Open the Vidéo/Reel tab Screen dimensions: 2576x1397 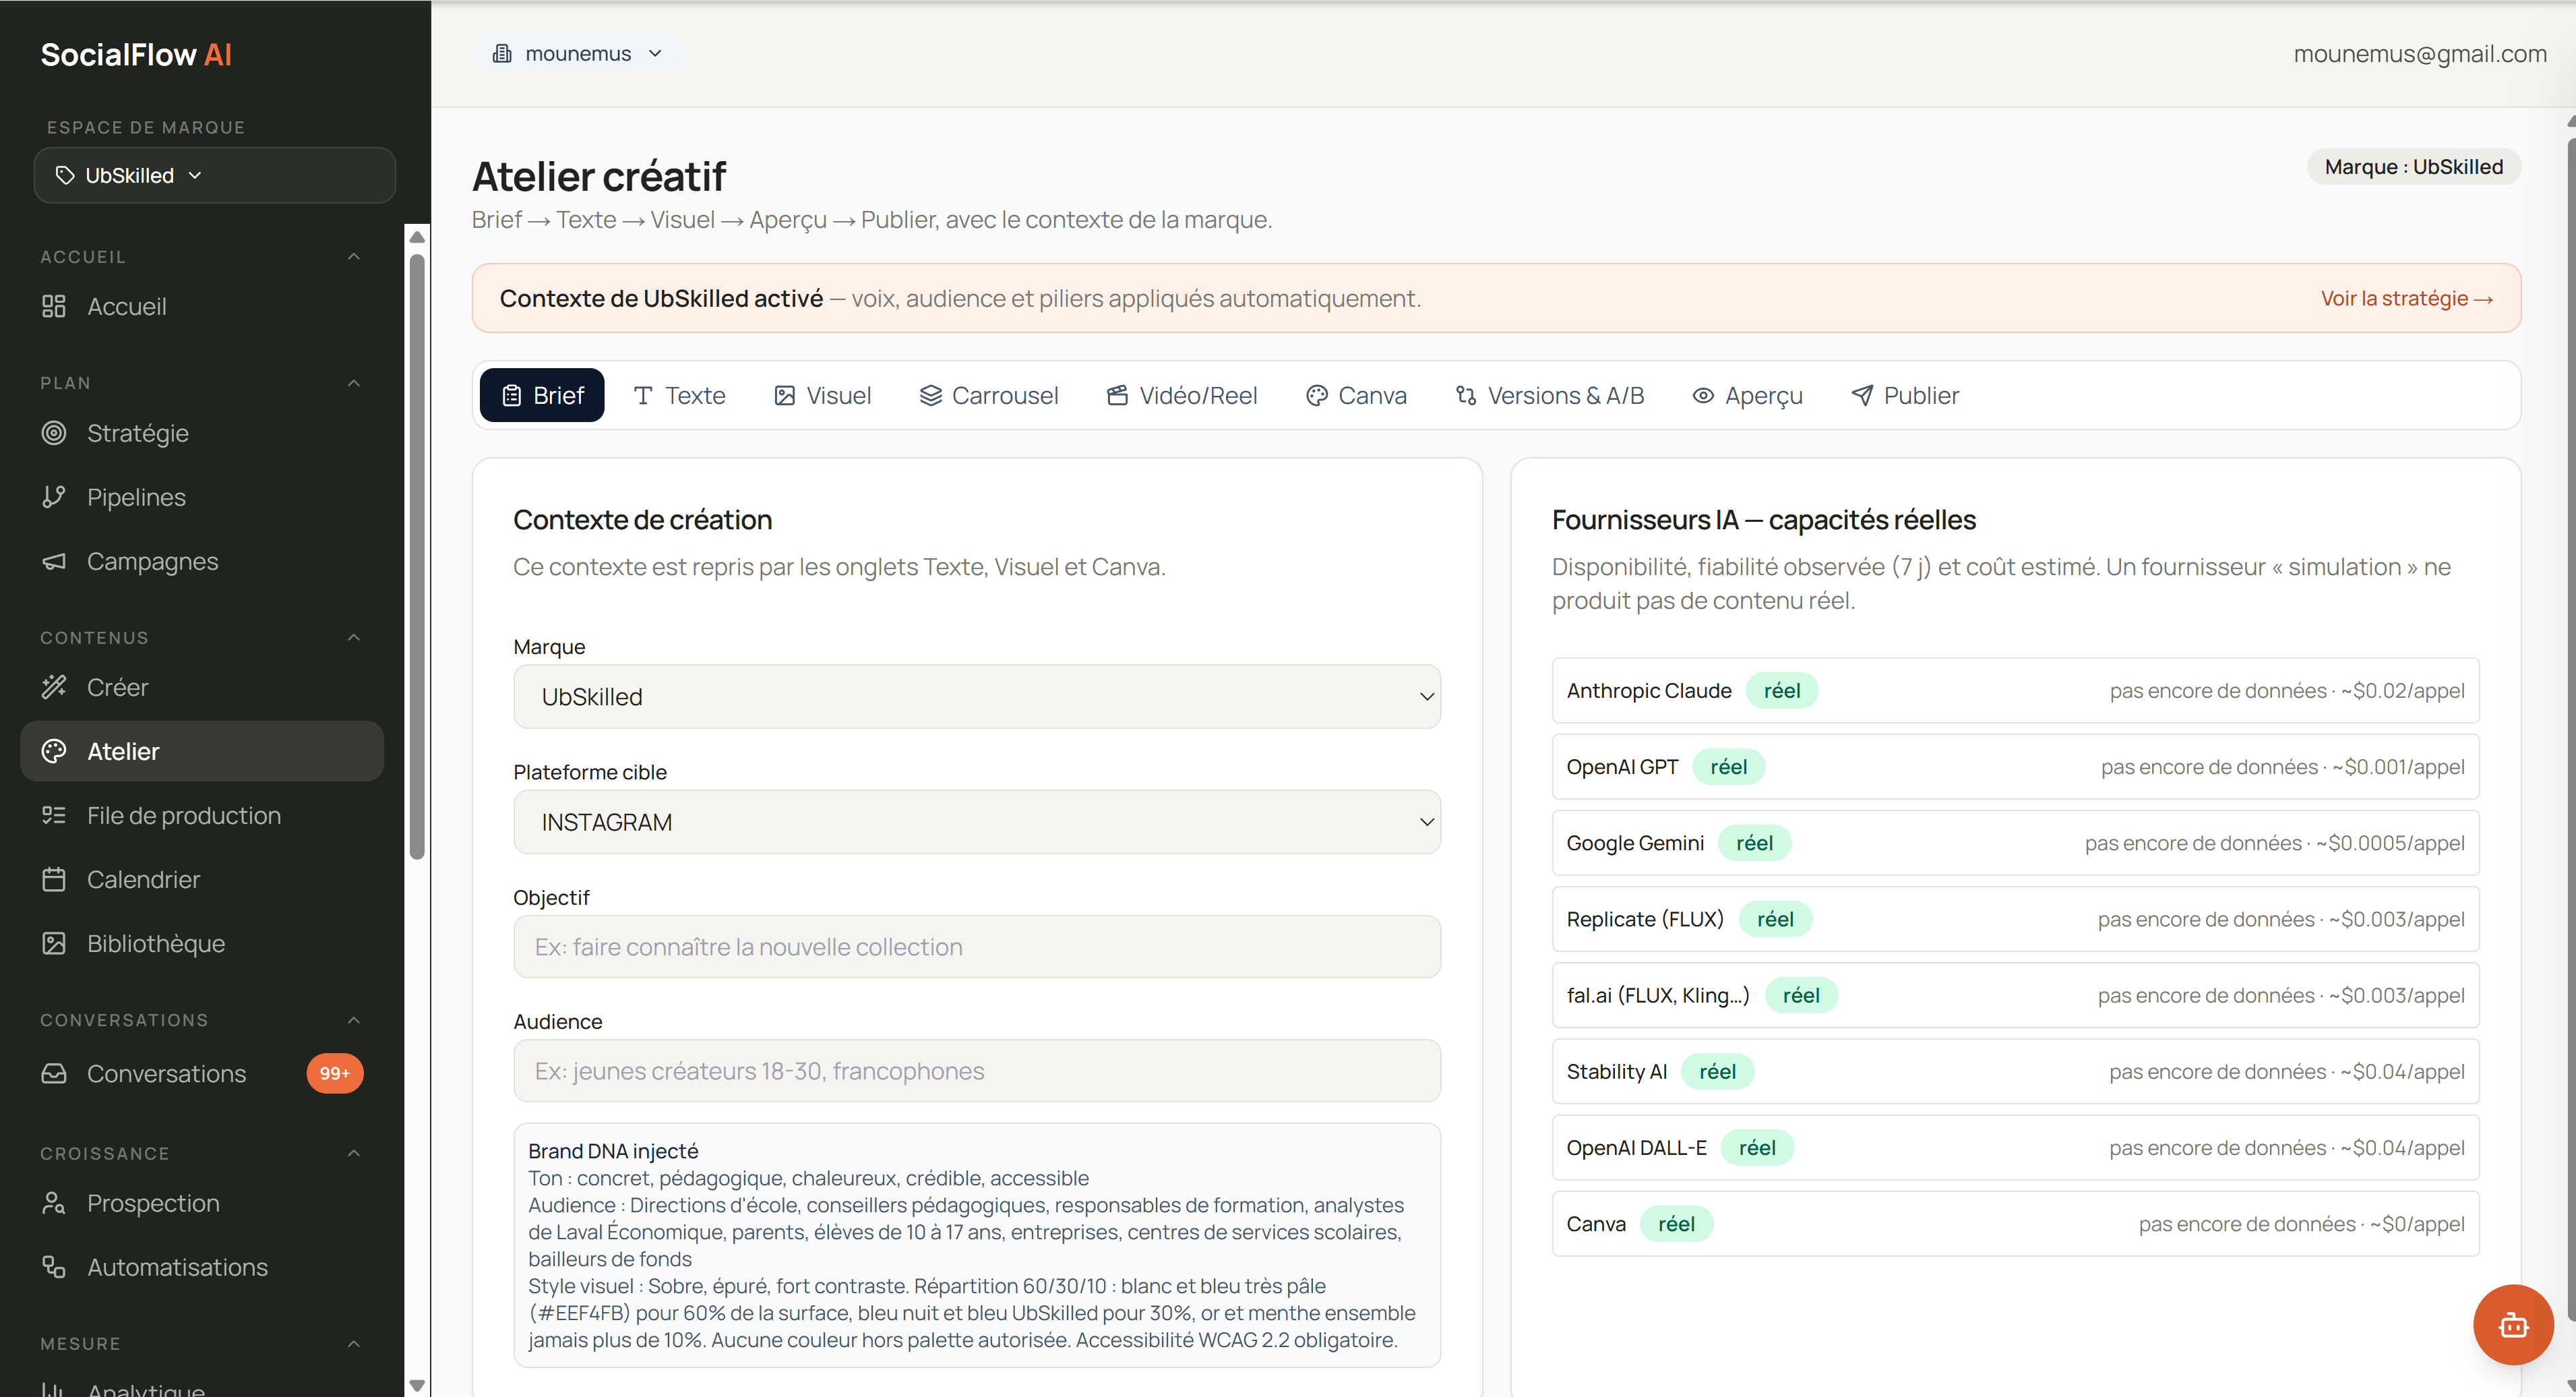coord(1182,395)
